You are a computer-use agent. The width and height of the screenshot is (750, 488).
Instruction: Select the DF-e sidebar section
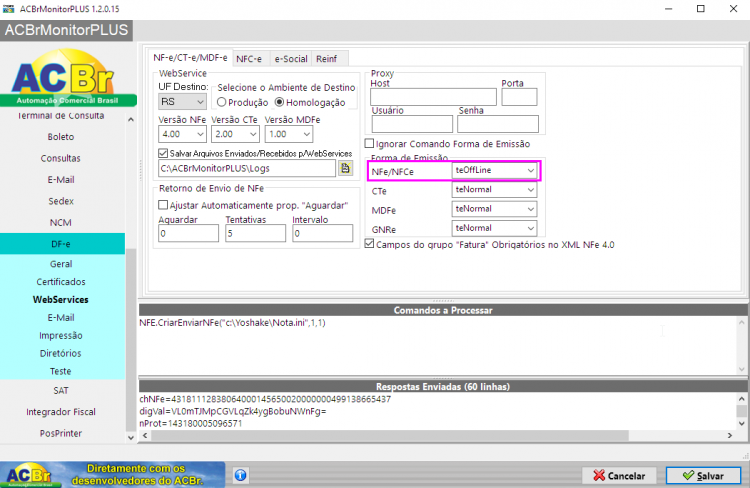point(61,244)
